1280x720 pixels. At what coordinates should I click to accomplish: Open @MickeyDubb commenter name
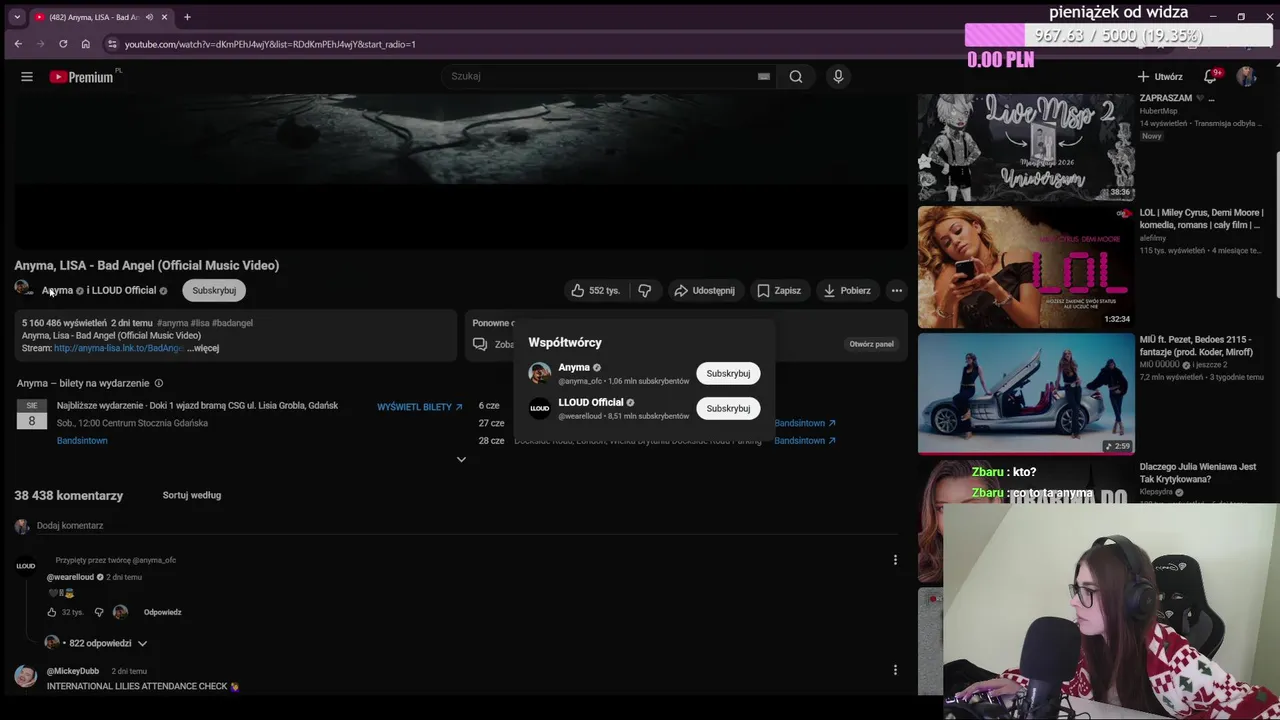click(73, 671)
